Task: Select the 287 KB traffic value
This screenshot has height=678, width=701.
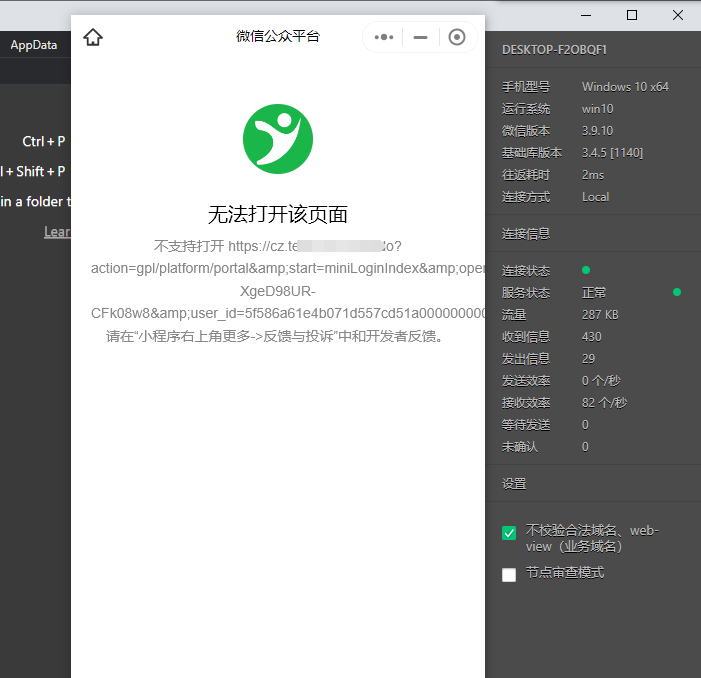Action: [x=600, y=315]
